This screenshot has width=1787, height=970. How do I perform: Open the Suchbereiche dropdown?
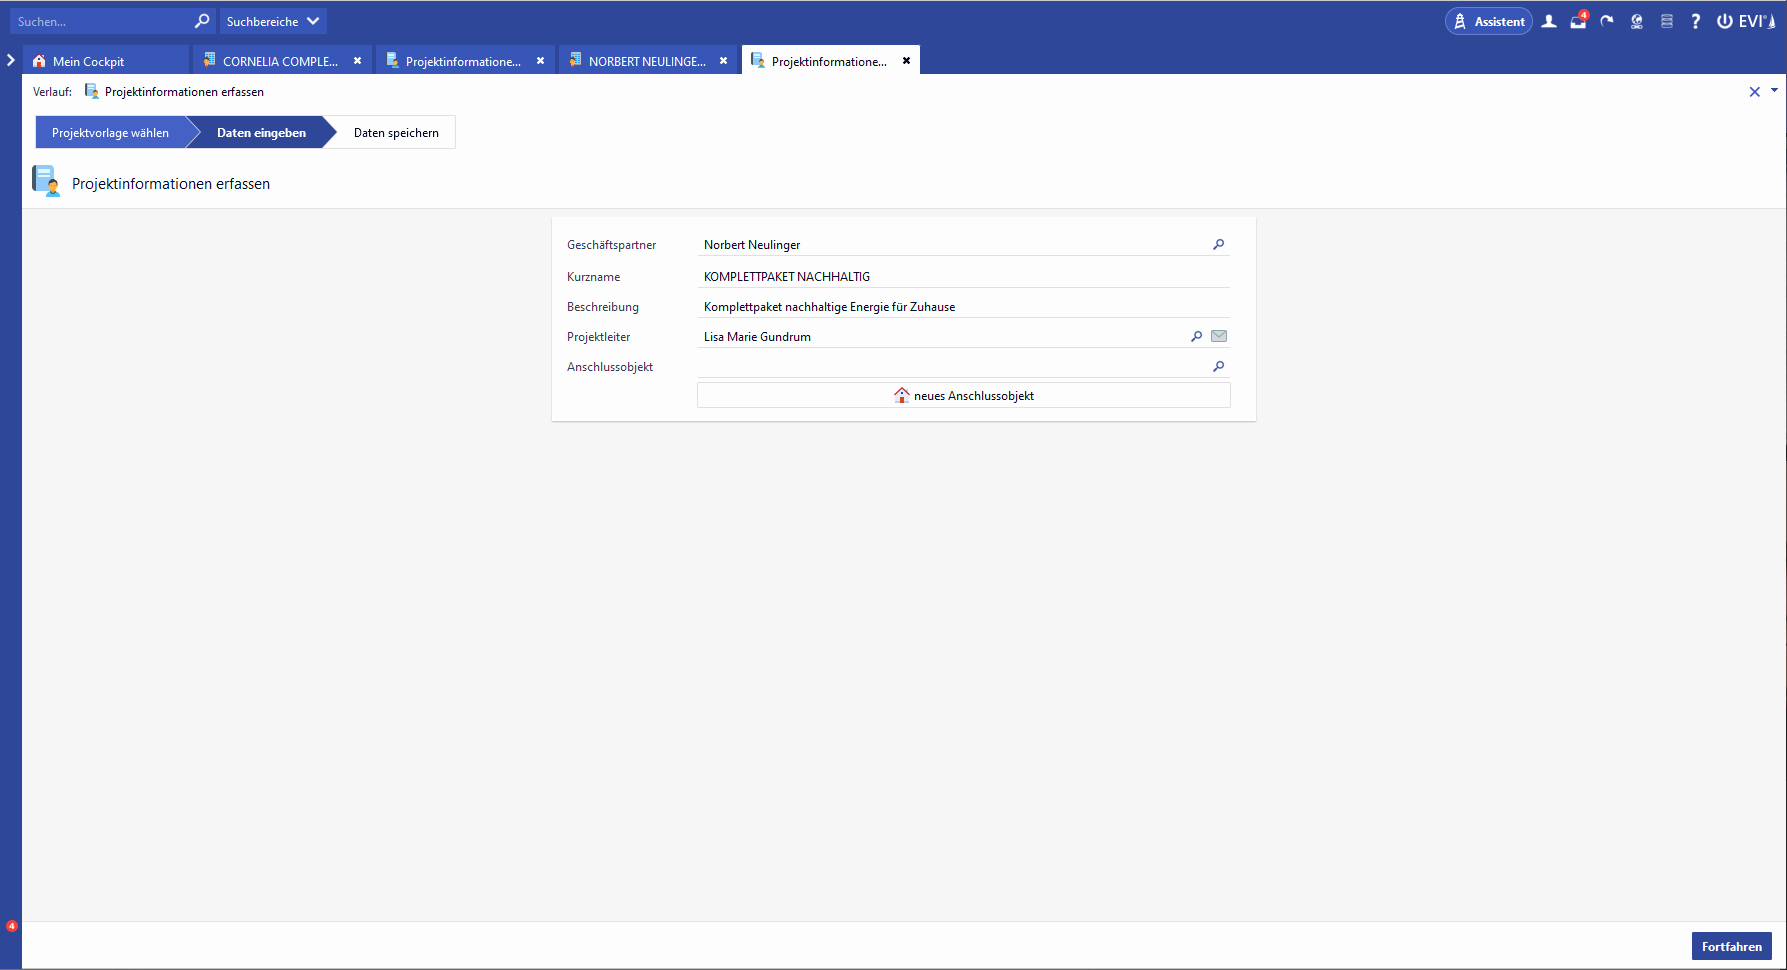pyautogui.click(x=273, y=21)
